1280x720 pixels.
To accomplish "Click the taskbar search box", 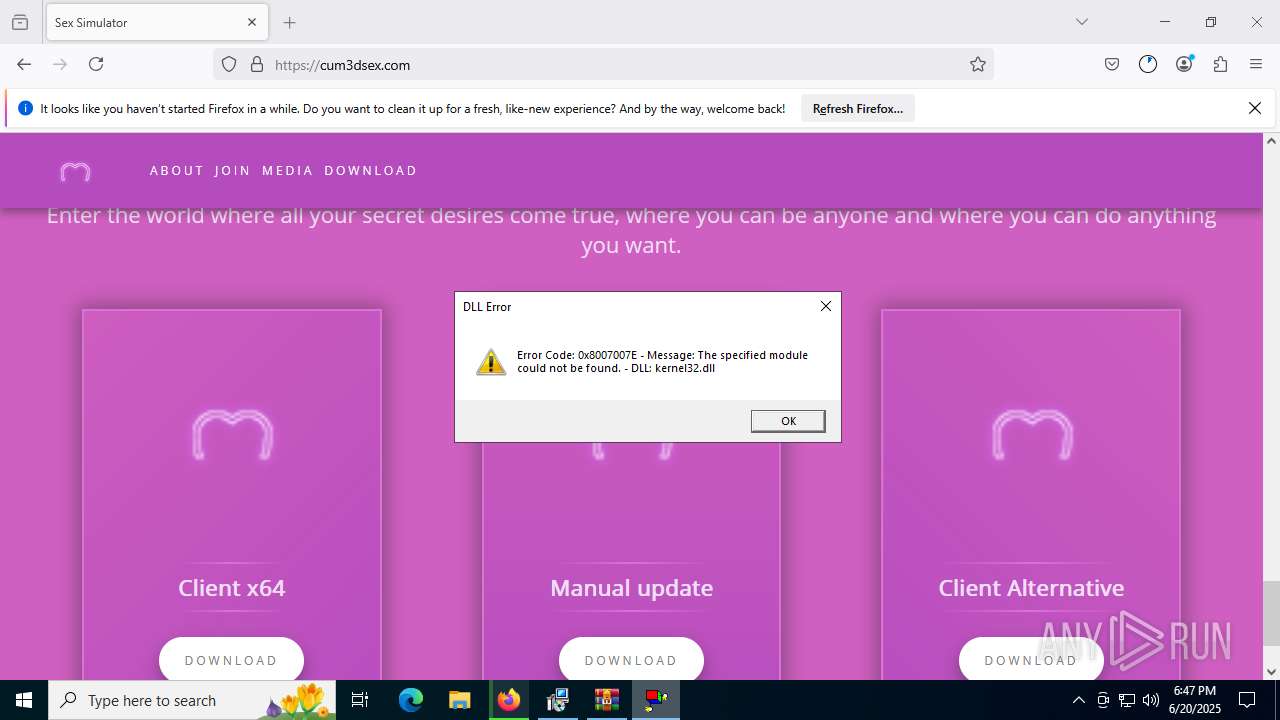I will click(193, 700).
